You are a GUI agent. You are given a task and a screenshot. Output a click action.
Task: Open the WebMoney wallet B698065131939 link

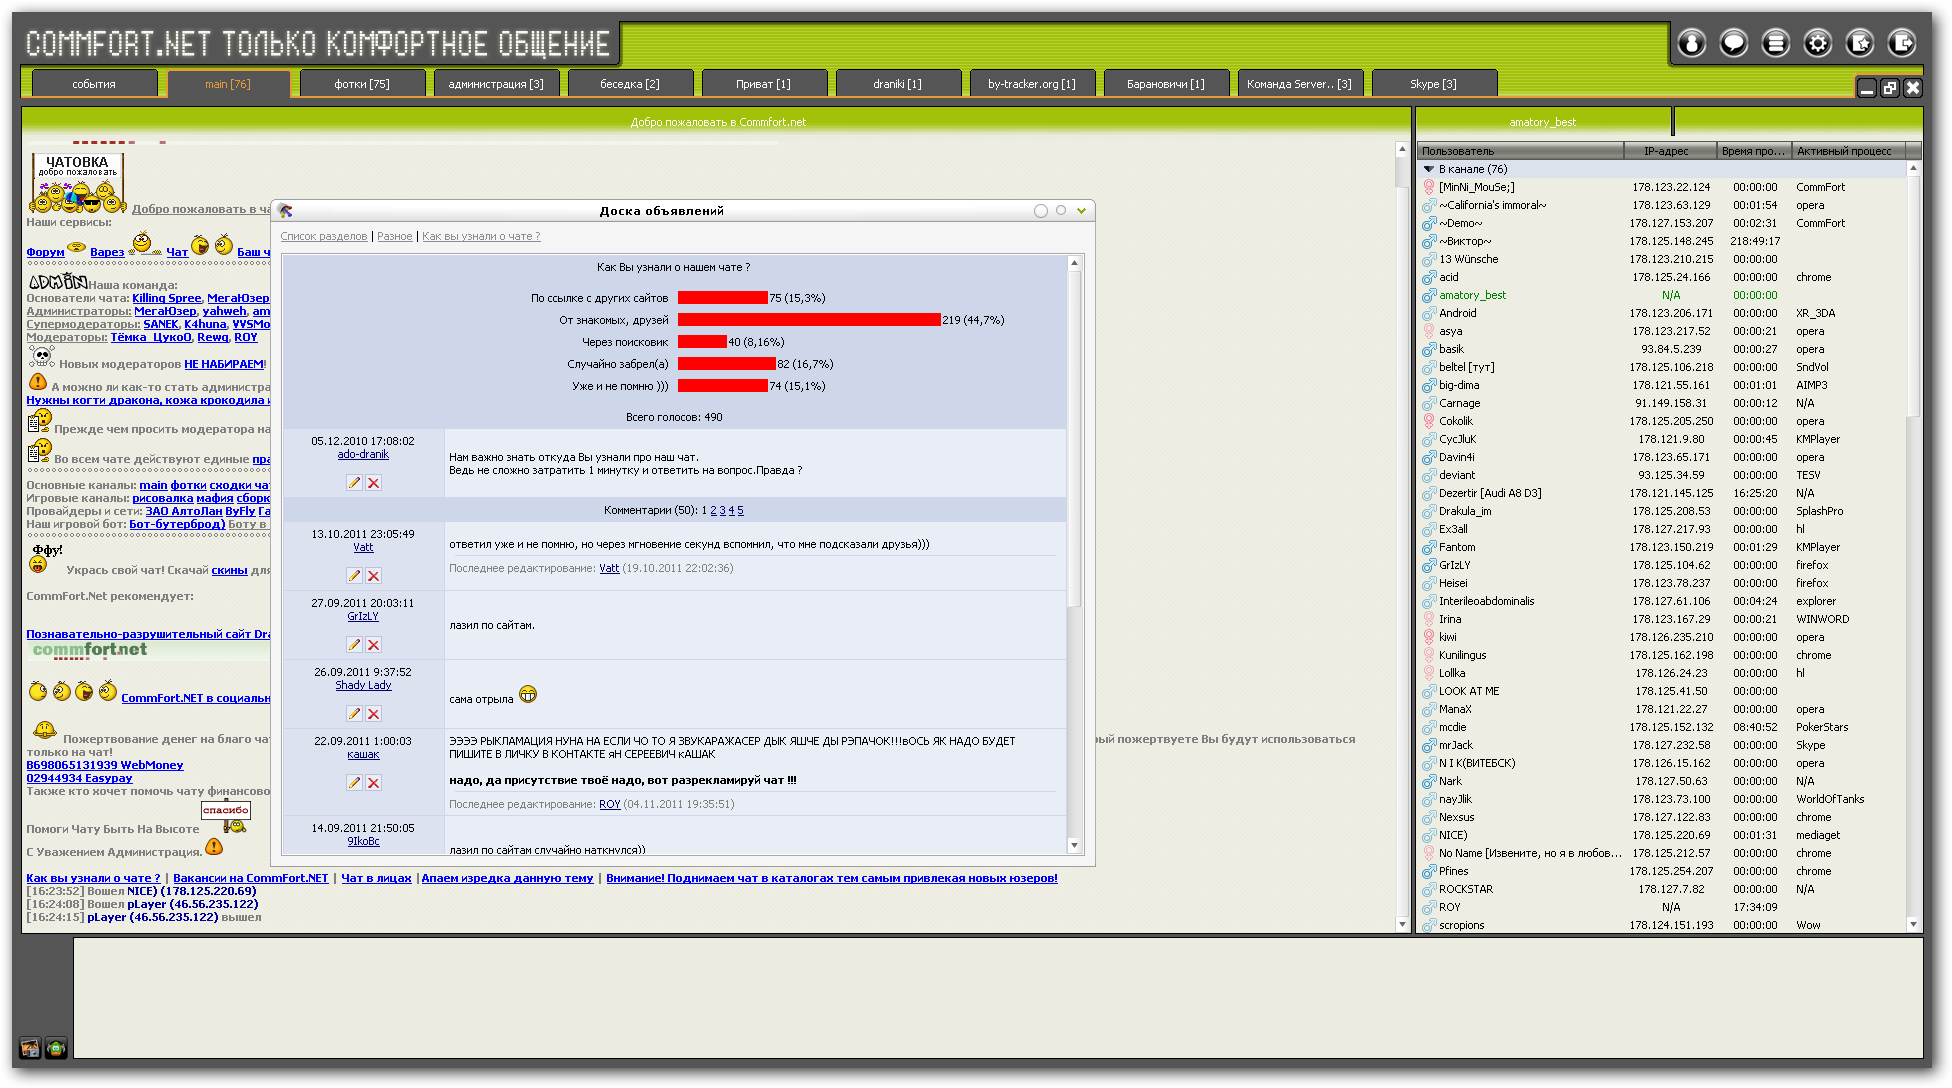tap(105, 765)
